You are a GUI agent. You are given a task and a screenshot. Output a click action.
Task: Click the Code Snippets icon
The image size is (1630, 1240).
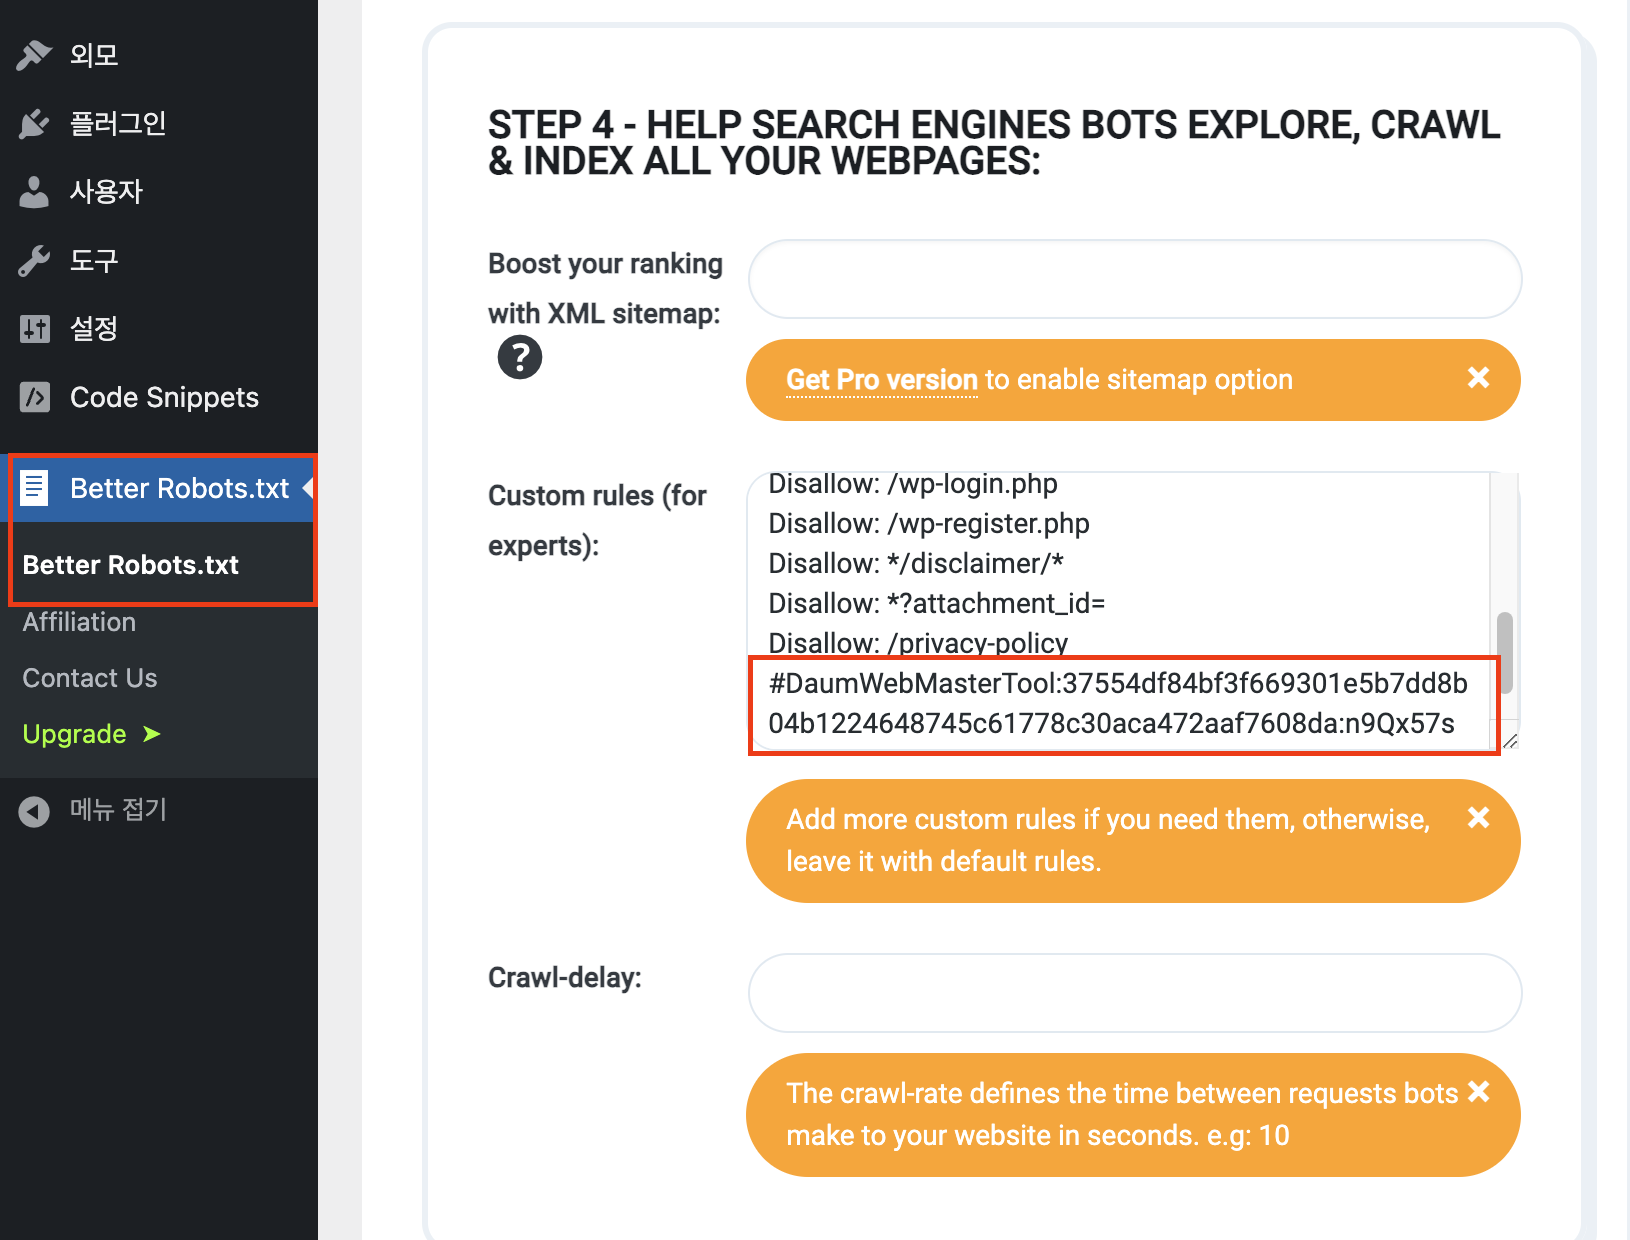tap(34, 397)
